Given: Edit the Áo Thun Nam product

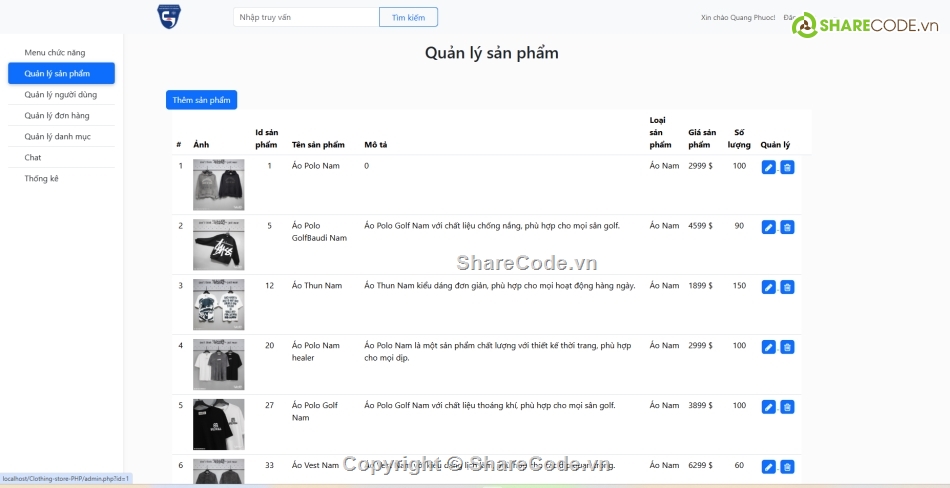Looking at the screenshot, I should point(768,287).
